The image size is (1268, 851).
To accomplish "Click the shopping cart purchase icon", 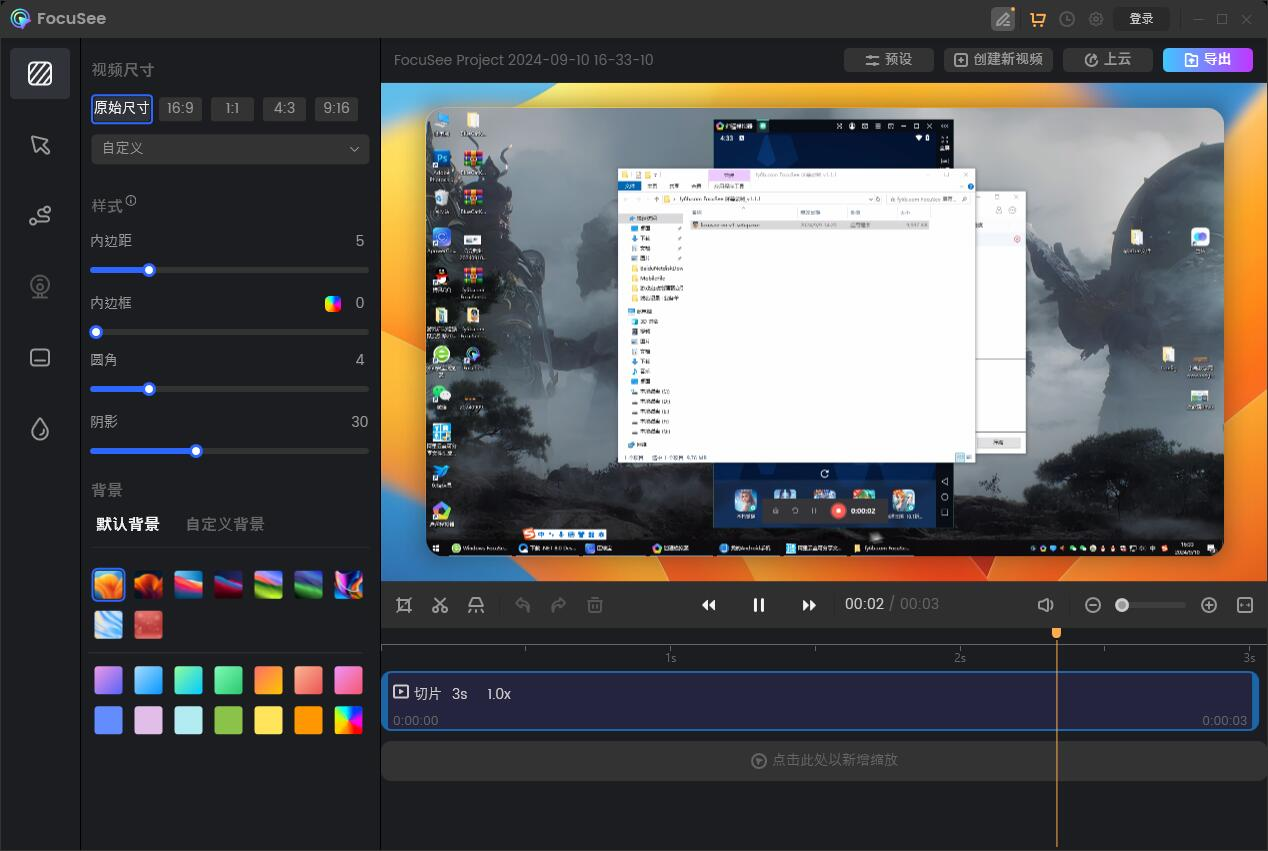I will click(x=1037, y=19).
